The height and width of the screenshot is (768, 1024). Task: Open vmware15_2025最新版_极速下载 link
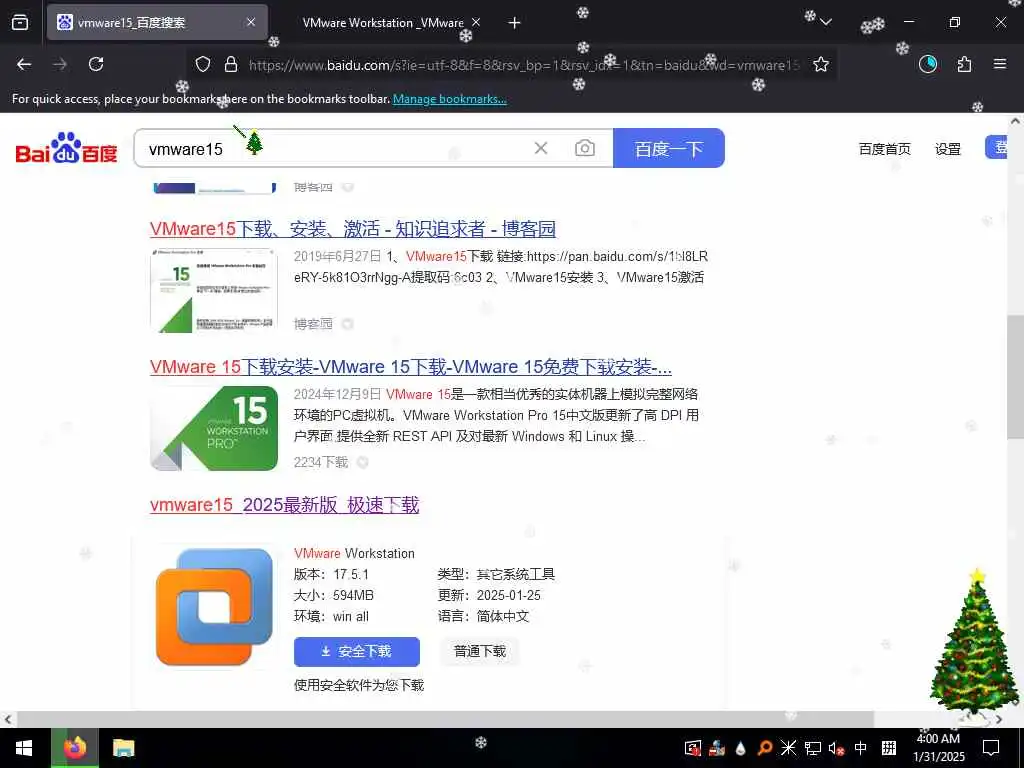click(x=284, y=505)
